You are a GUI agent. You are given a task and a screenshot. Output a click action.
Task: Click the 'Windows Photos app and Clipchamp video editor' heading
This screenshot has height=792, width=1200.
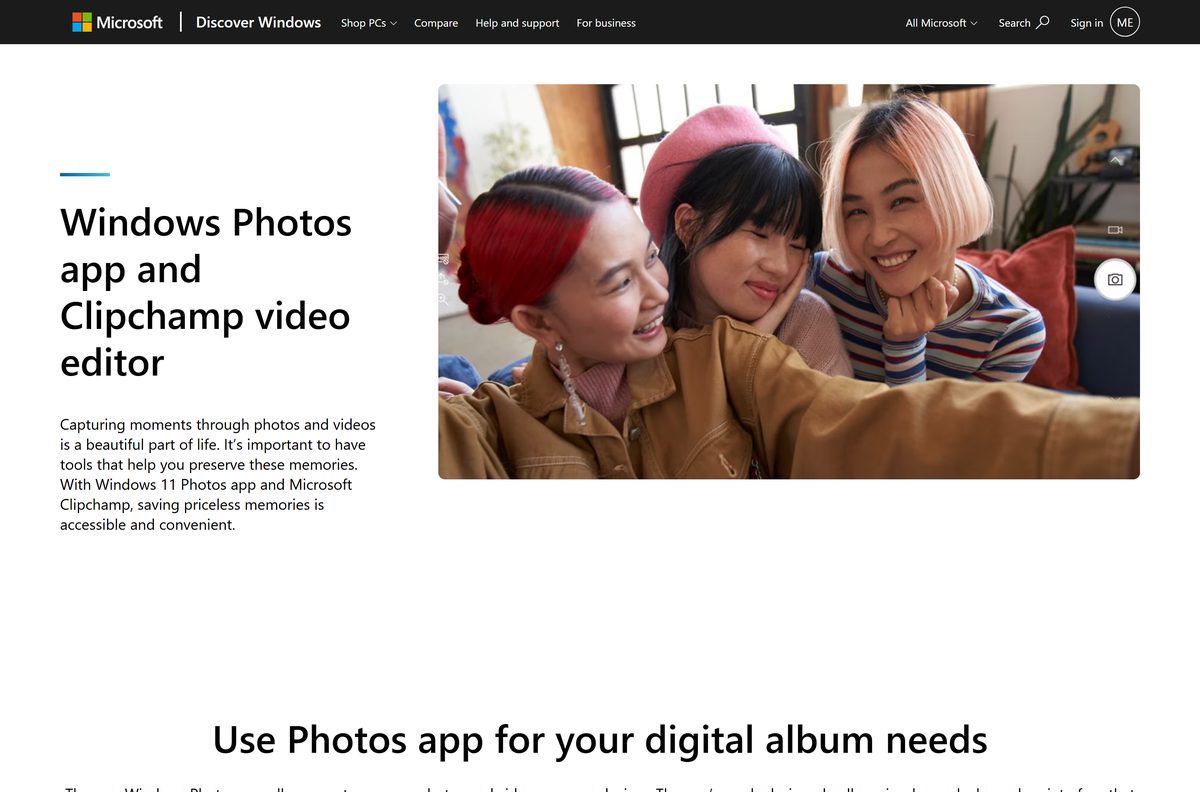pyautogui.click(x=206, y=291)
